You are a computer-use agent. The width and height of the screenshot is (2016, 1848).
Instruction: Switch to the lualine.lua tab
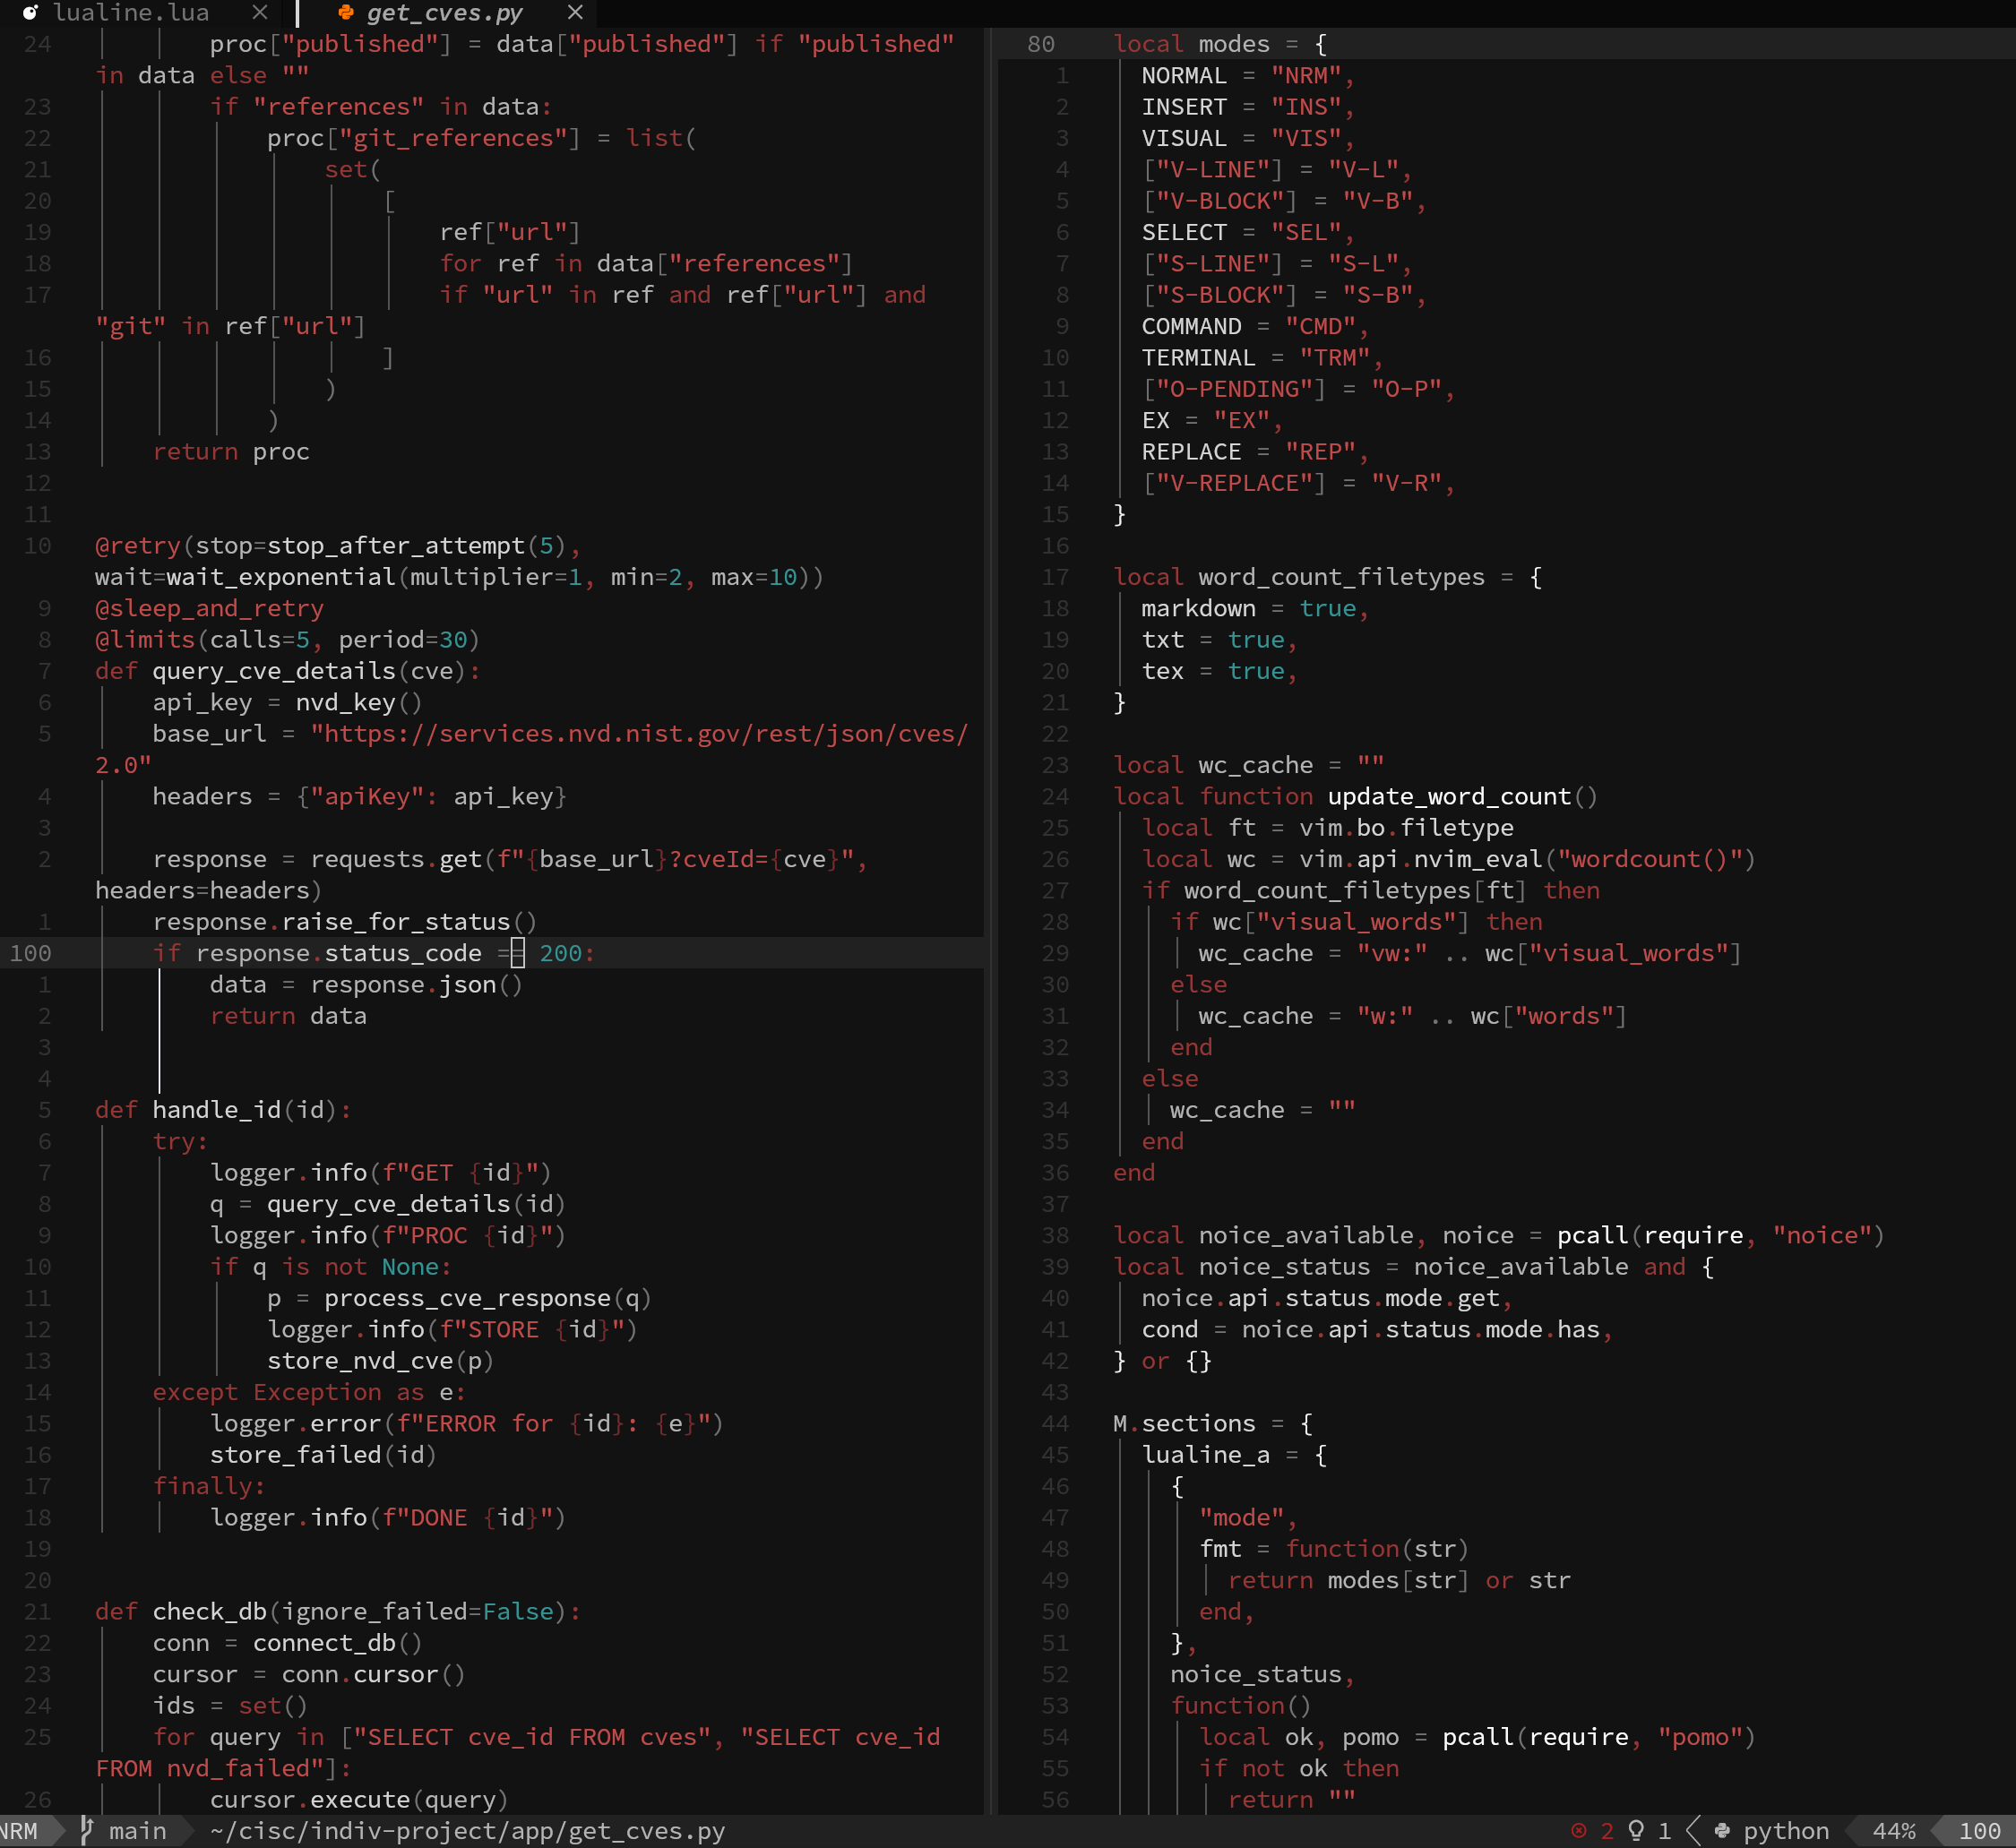click(130, 13)
